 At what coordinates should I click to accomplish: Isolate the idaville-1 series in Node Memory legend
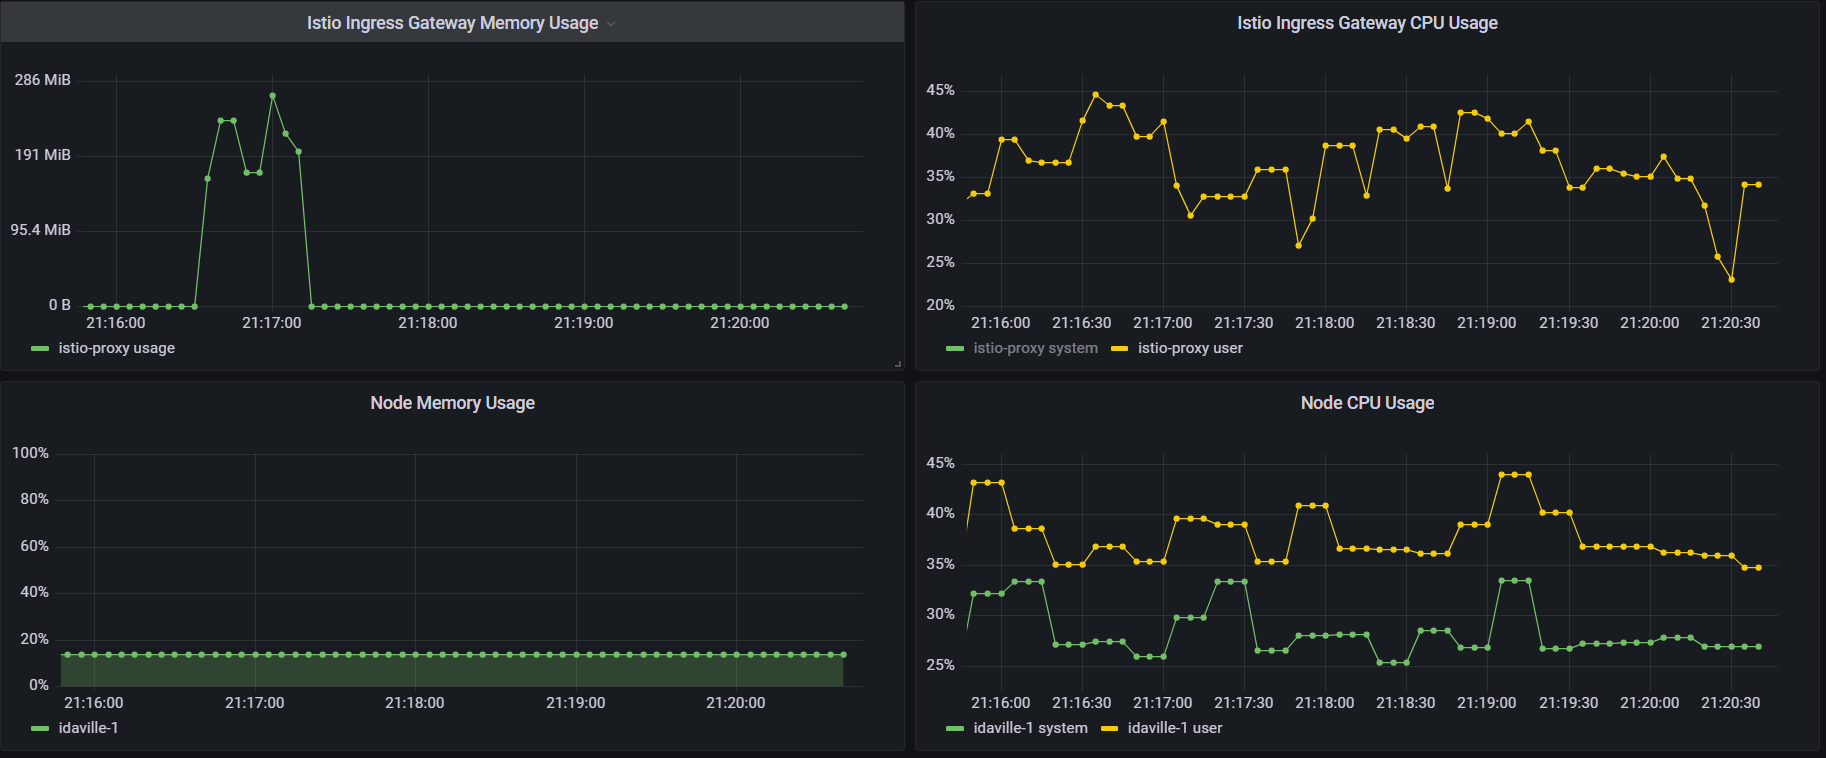pyautogui.click(x=88, y=728)
